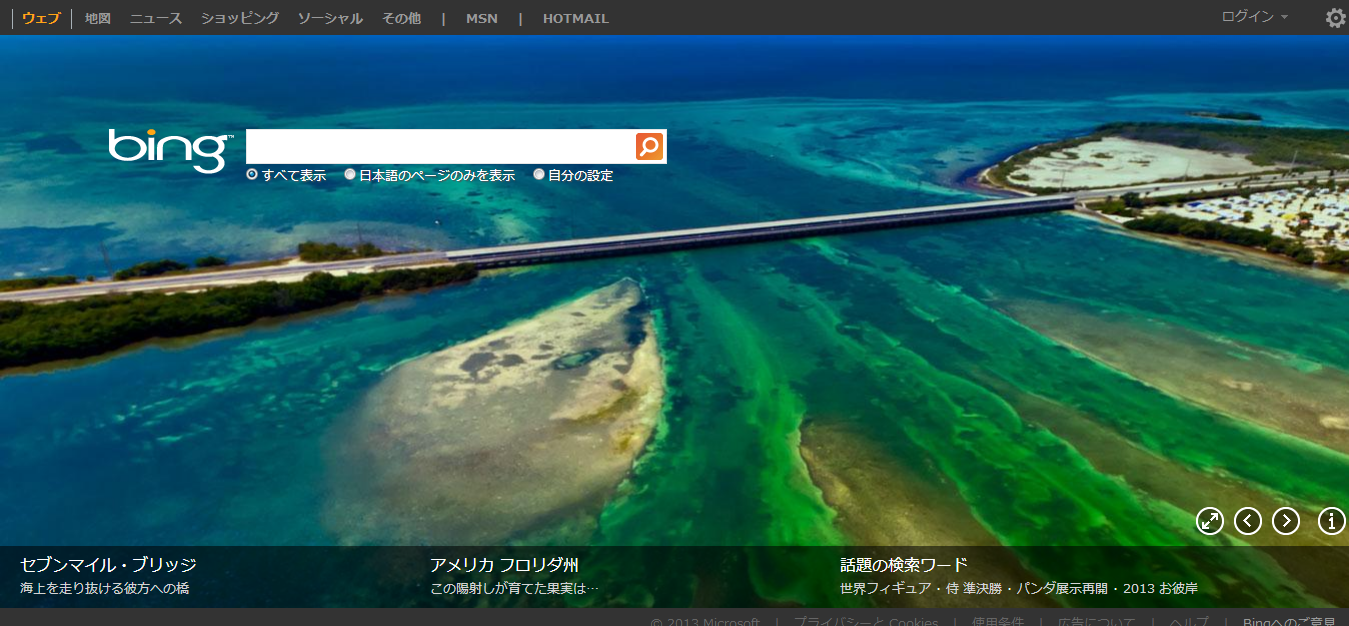Click the セブンマイル・ブリッジ headline
This screenshot has width=1349, height=626.
pos(108,565)
